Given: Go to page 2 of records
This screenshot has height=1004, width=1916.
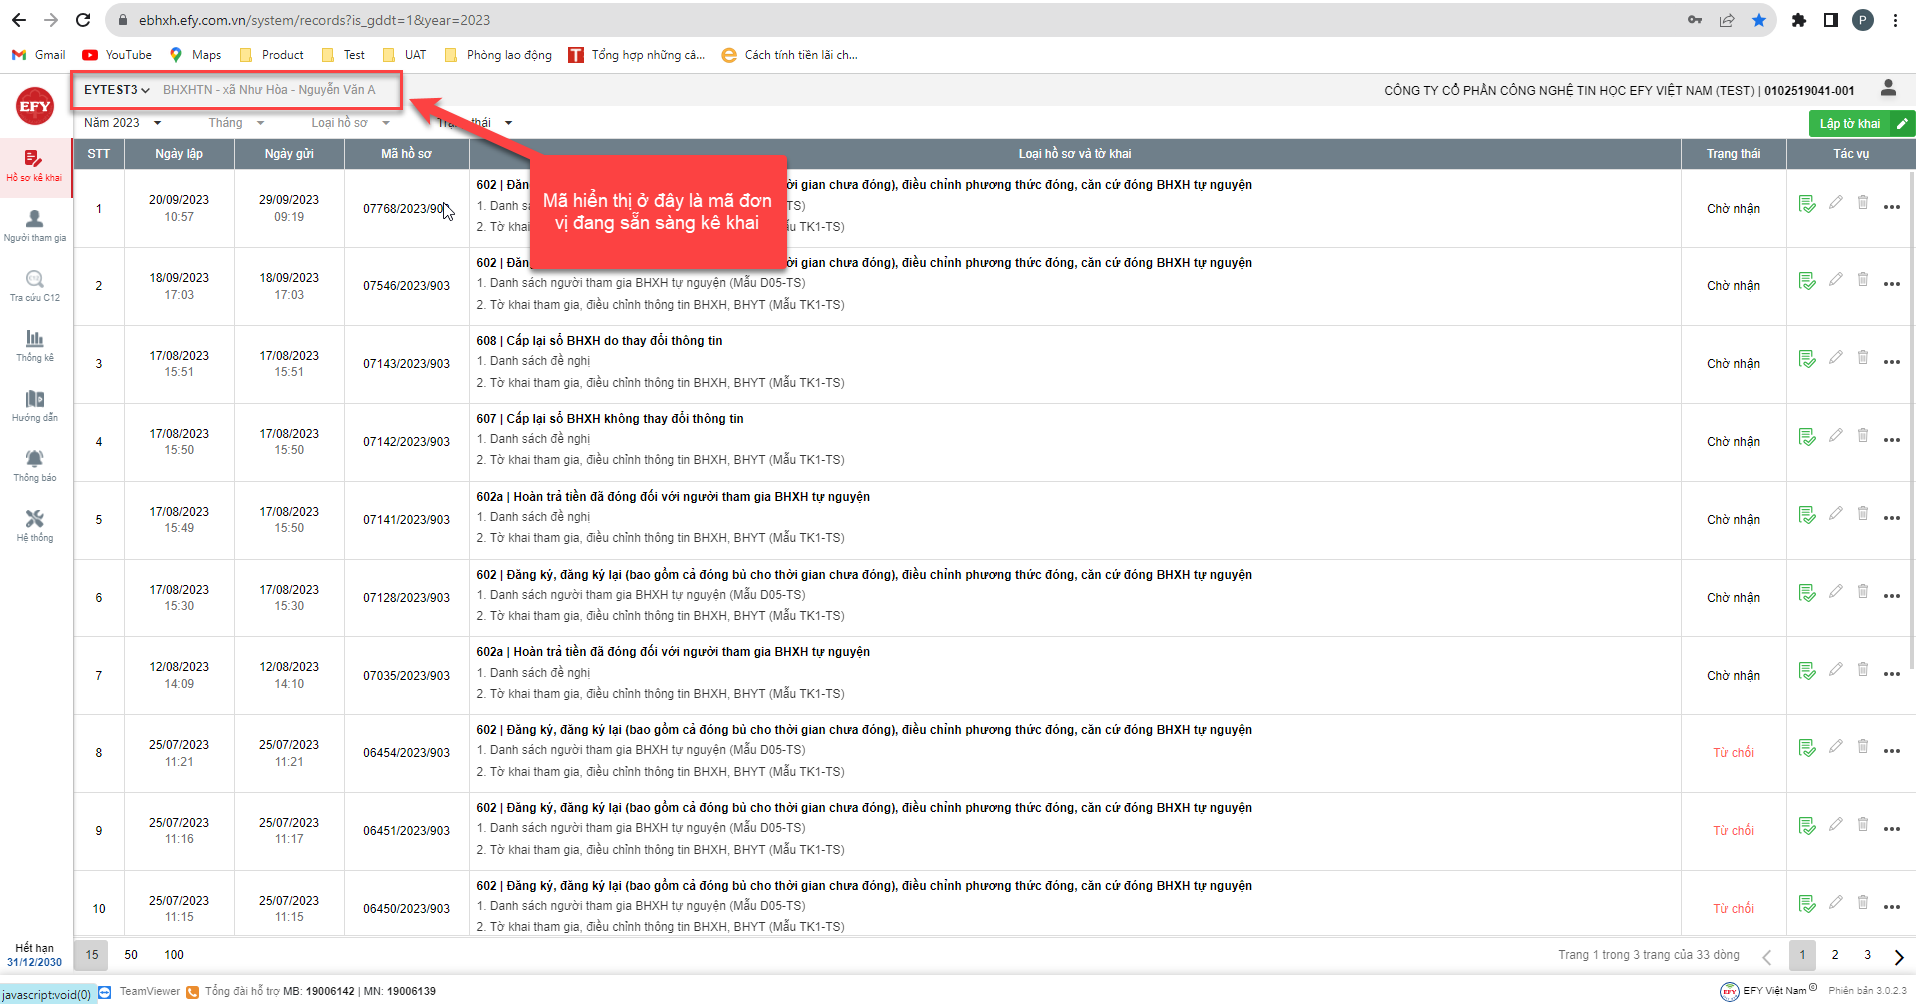Looking at the screenshot, I should (x=1835, y=955).
